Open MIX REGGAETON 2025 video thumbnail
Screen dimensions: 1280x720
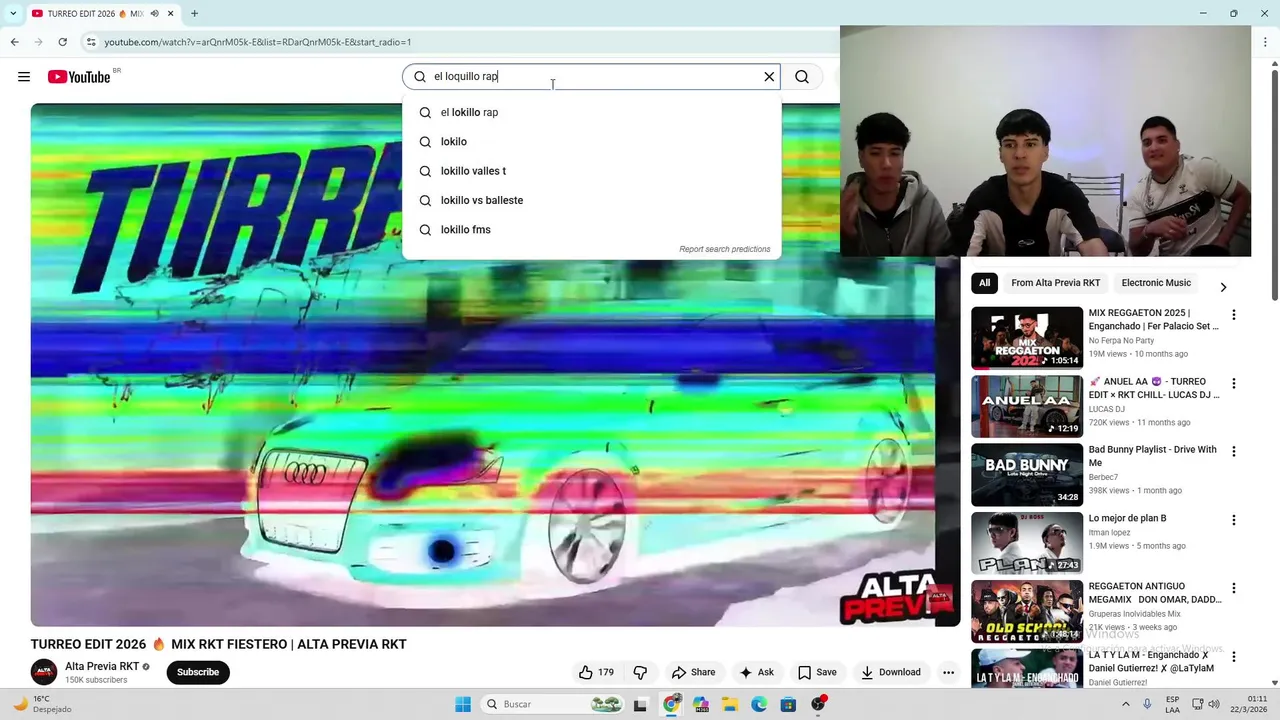1027,338
